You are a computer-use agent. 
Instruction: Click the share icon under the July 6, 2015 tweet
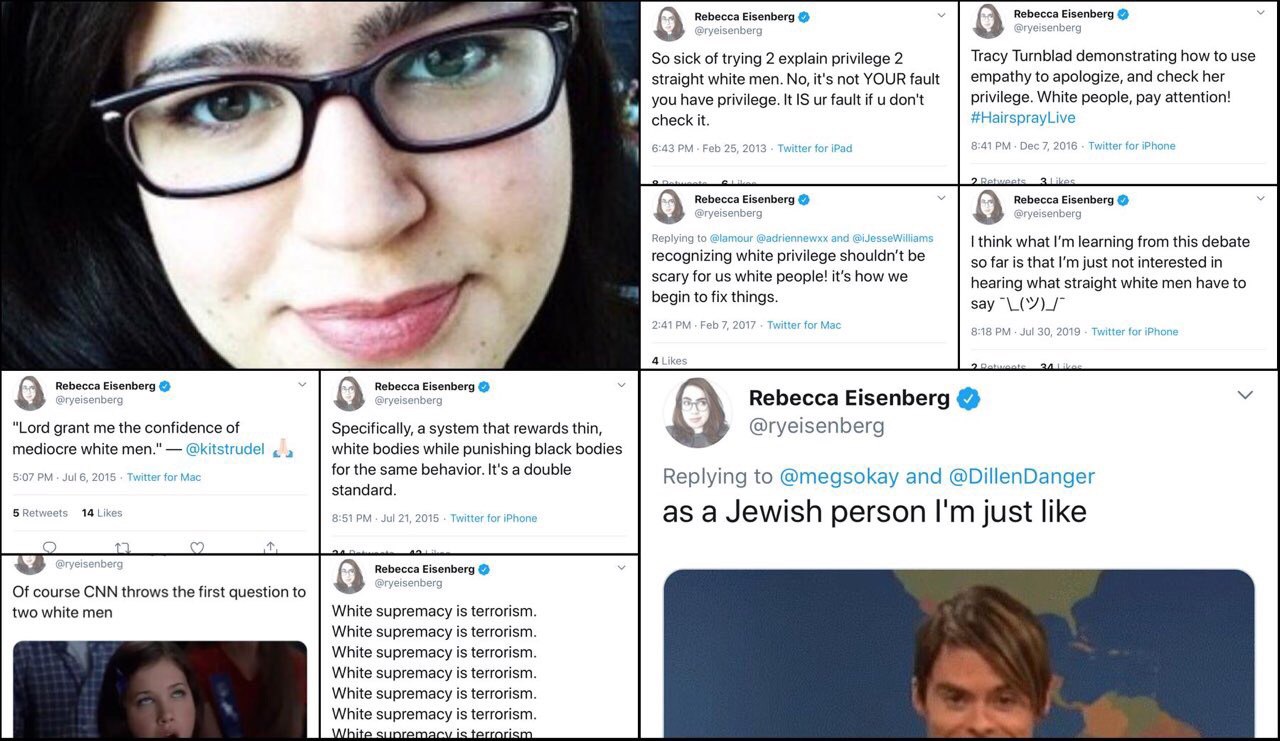coord(270,547)
